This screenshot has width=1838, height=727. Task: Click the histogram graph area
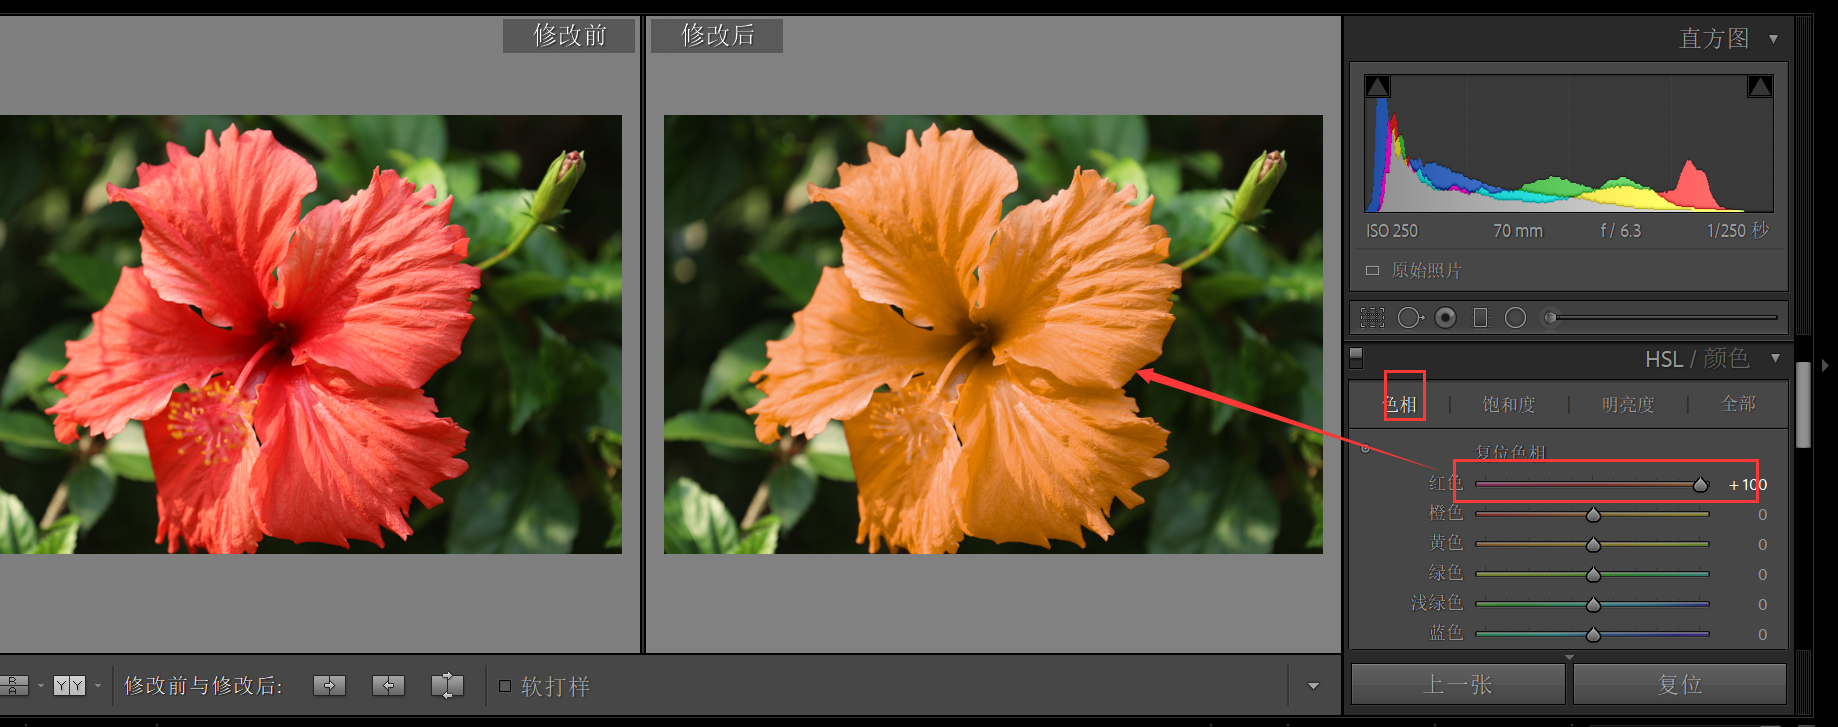[x=1569, y=143]
